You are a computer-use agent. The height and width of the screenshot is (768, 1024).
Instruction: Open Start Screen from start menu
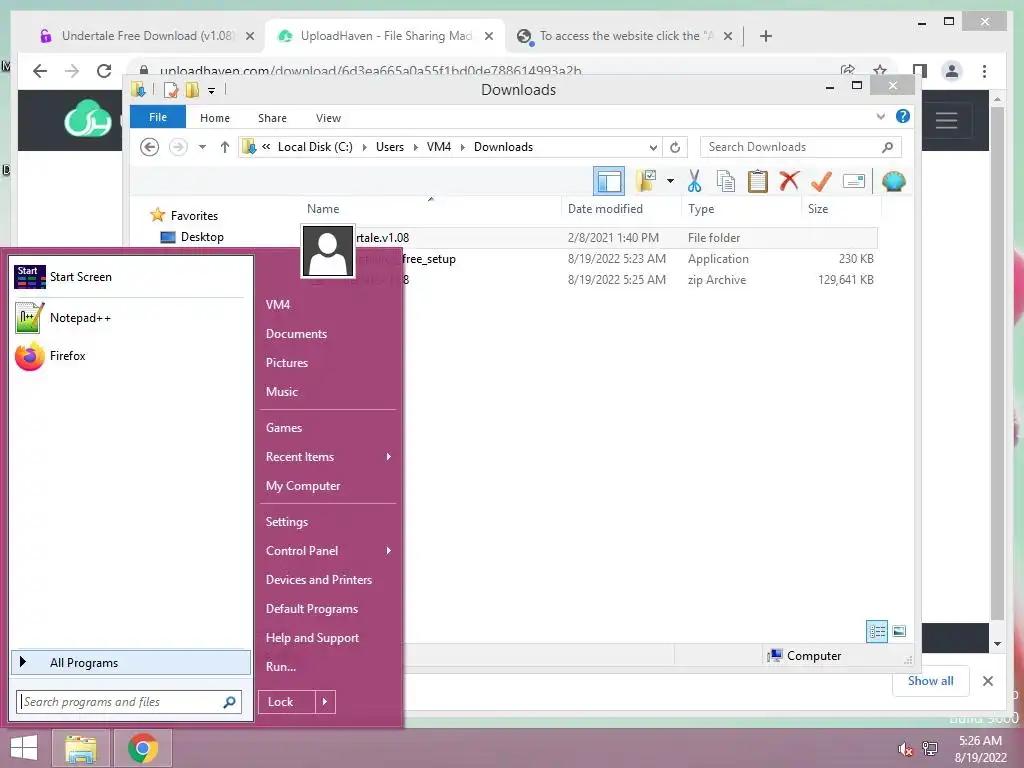click(x=129, y=277)
